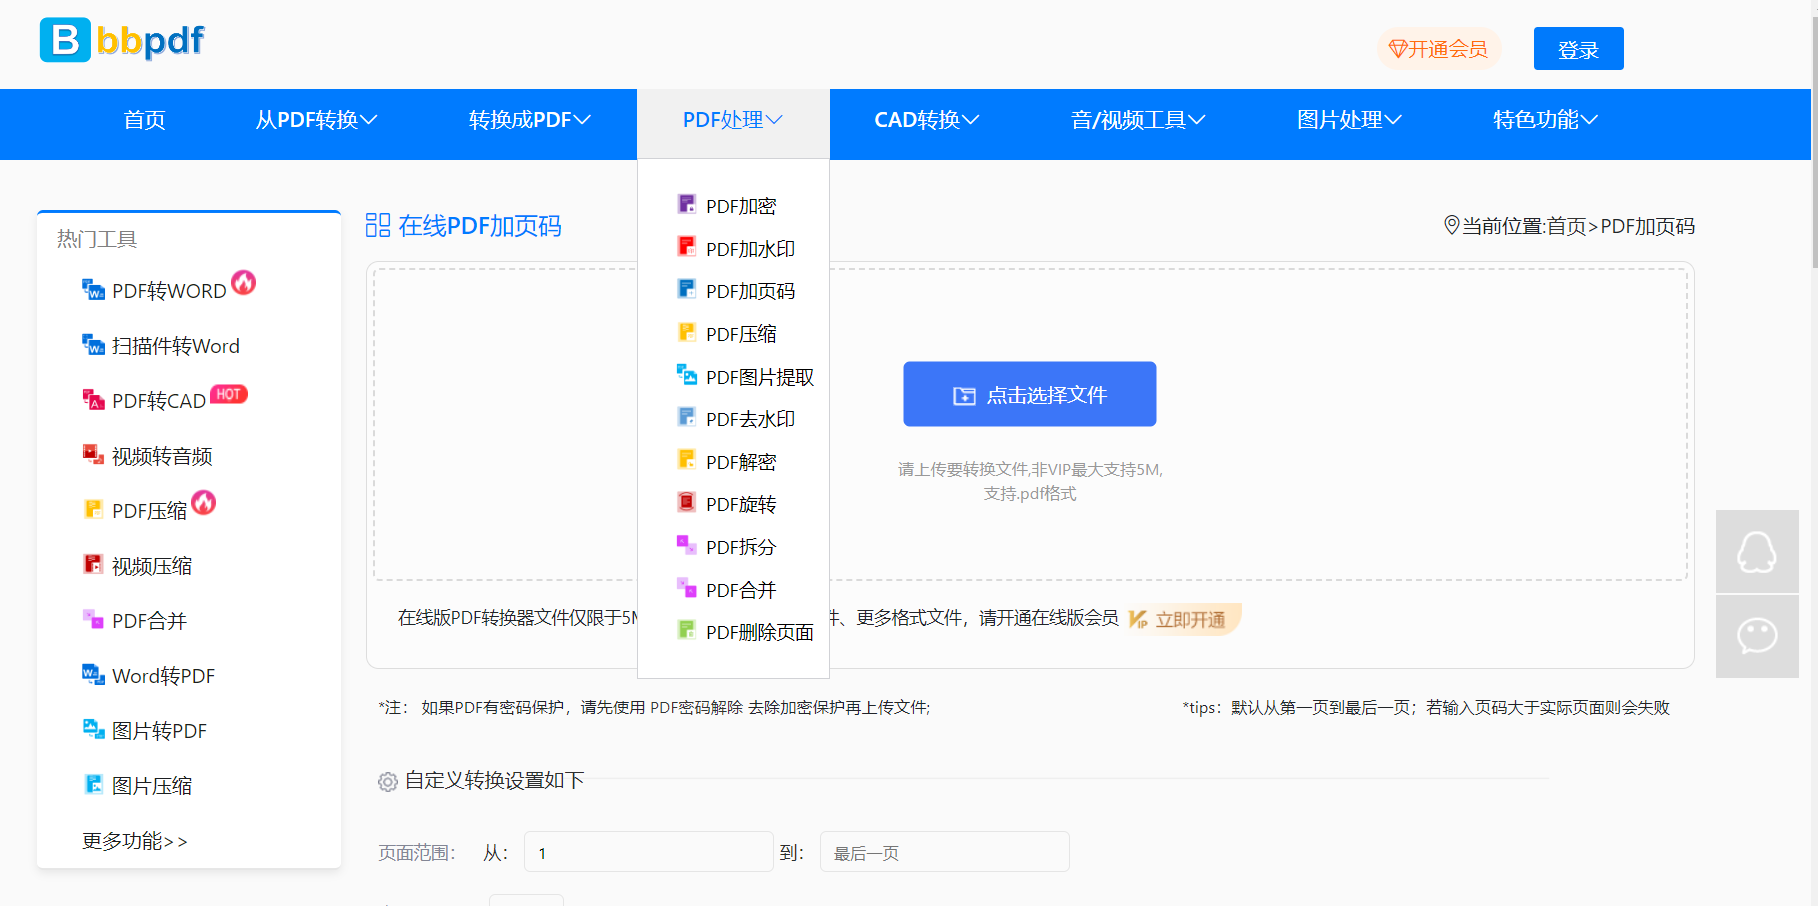Click 首页 in the breadcrumb path
The width and height of the screenshot is (1818, 906).
pos(1566,227)
